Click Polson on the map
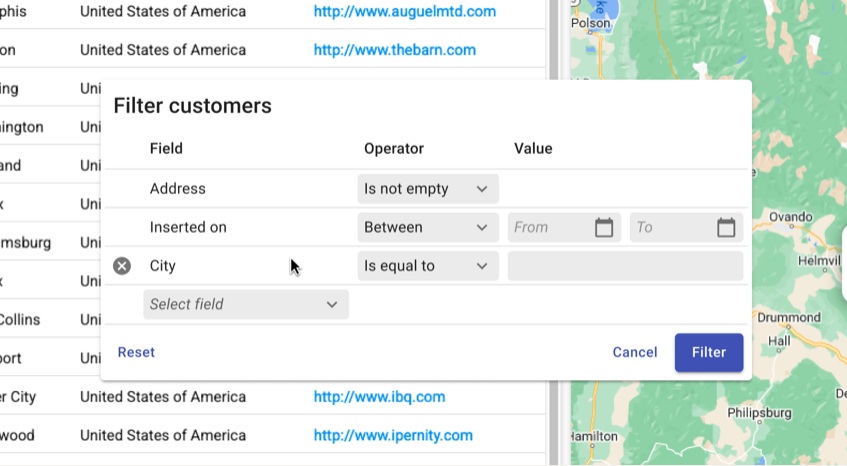Image resolution: width=847 pixels, height=466 pixels. click(590, 23)
